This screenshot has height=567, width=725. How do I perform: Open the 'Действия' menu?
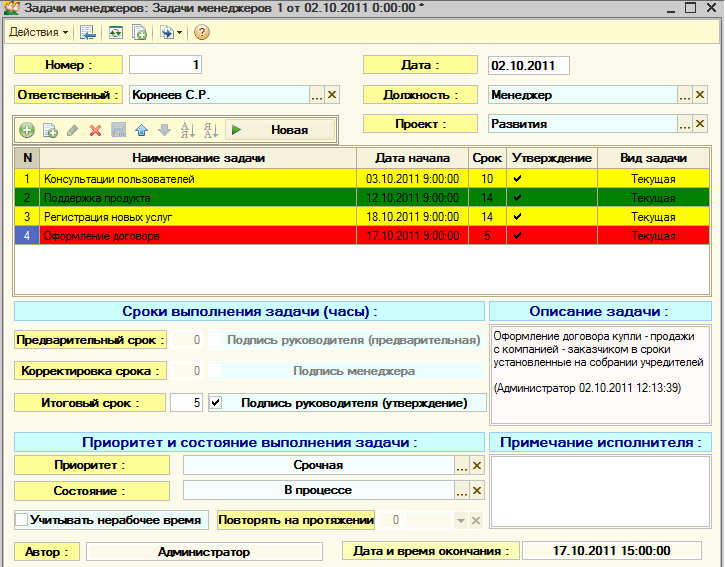coord(38,32)
